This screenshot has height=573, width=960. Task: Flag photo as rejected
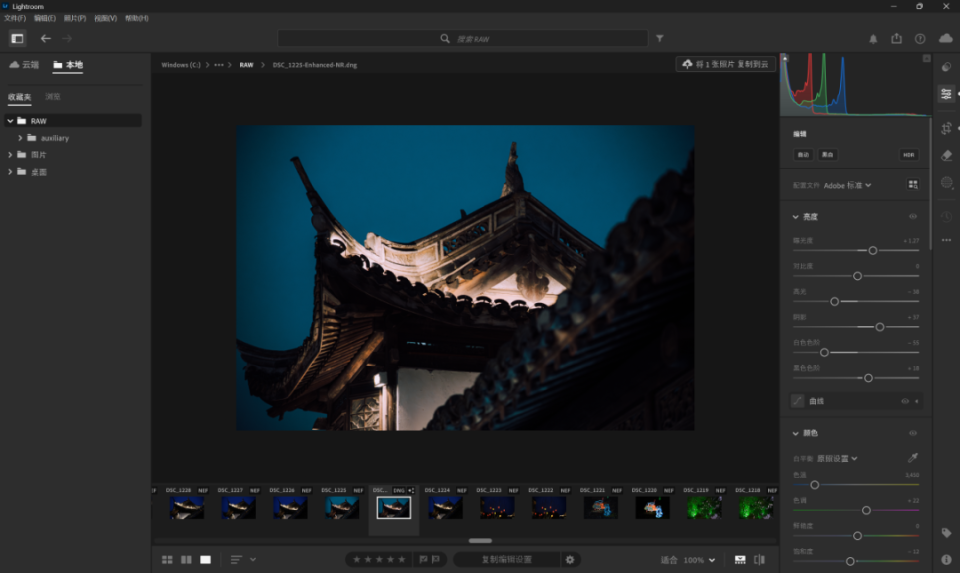tap(435, 559)
